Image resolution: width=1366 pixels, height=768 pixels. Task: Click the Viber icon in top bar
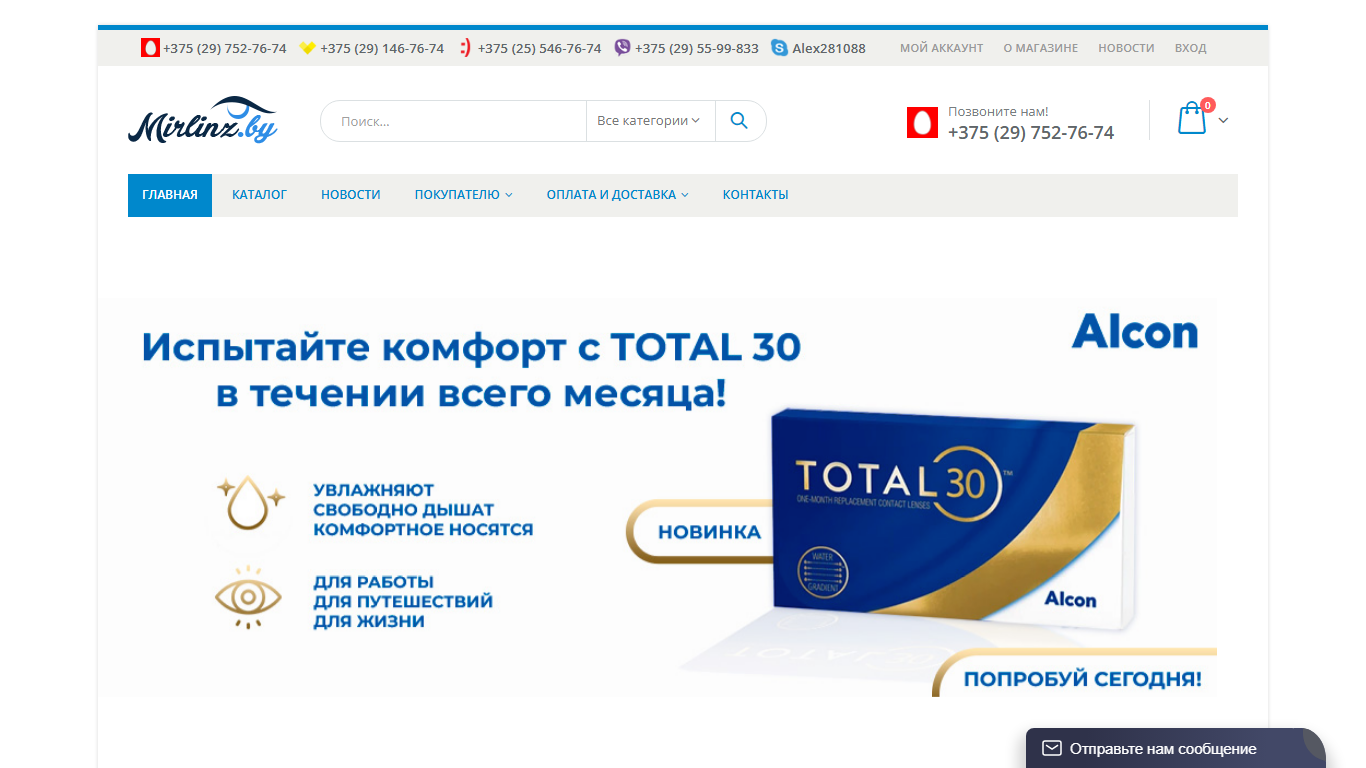622,47
